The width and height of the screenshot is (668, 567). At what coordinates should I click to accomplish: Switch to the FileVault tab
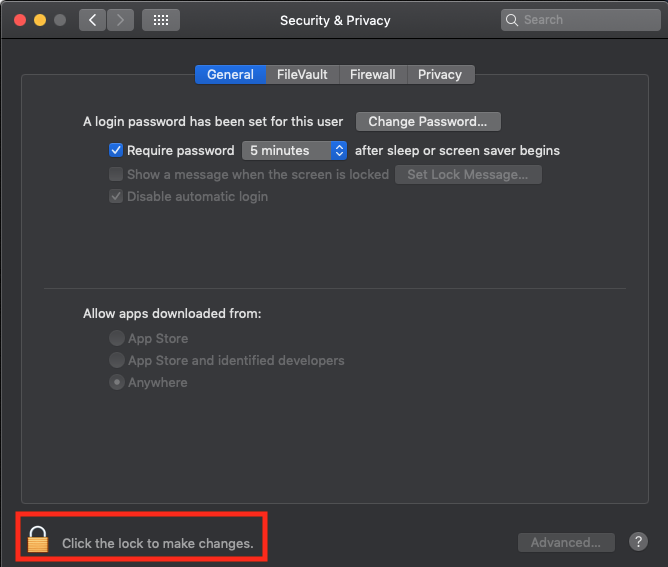(x=302, y=75)
